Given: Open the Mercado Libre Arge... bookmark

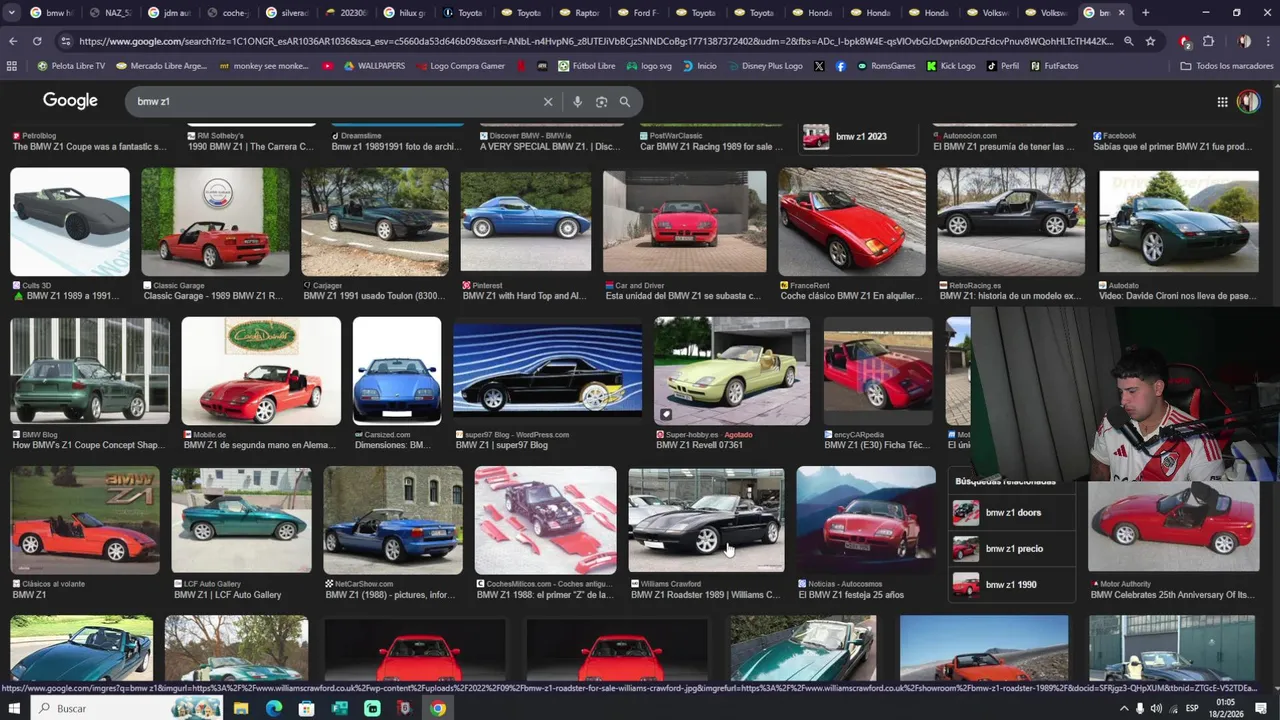Looking at the screenshot, I should (161, 66).
